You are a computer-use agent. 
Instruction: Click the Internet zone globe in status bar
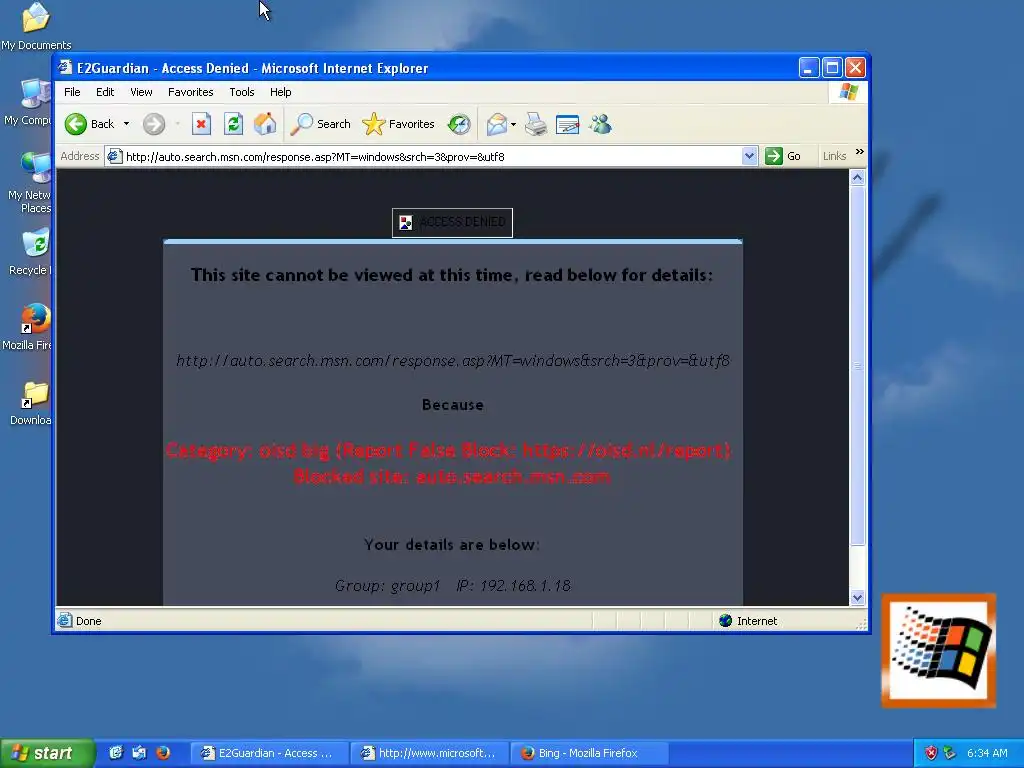(726, 620)
